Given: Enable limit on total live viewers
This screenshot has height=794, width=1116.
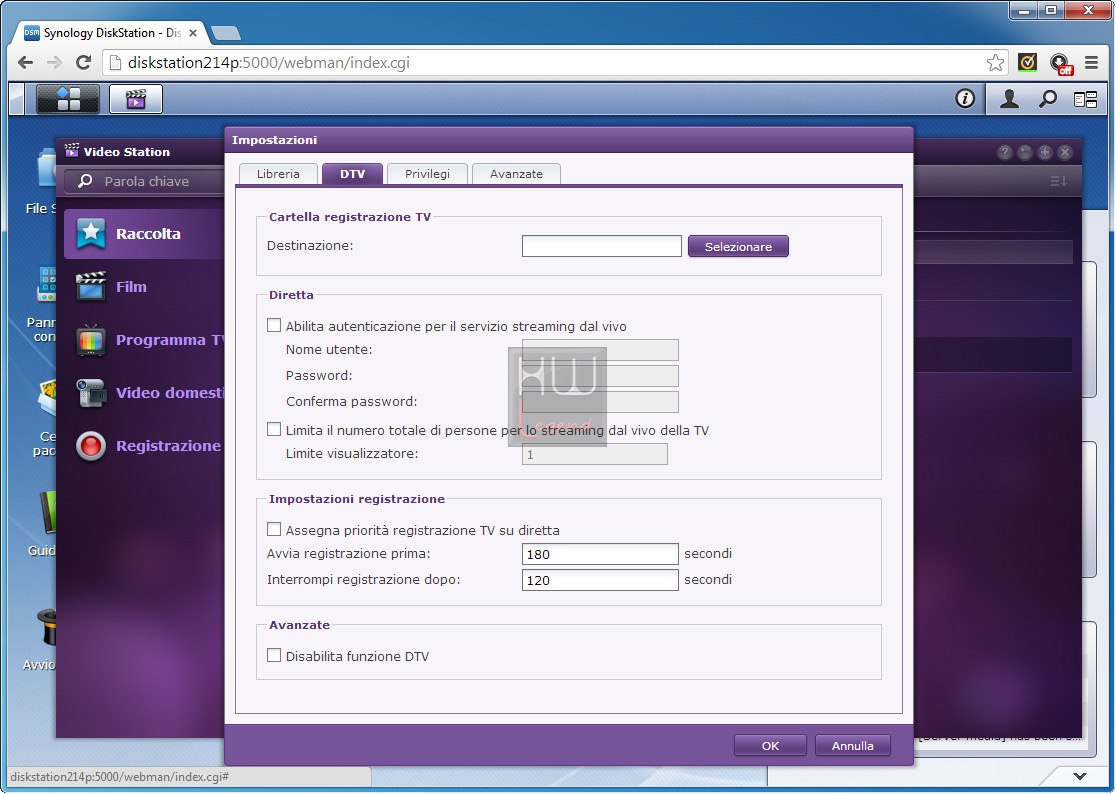Looking at the screenshot, I should coord(274,430).
